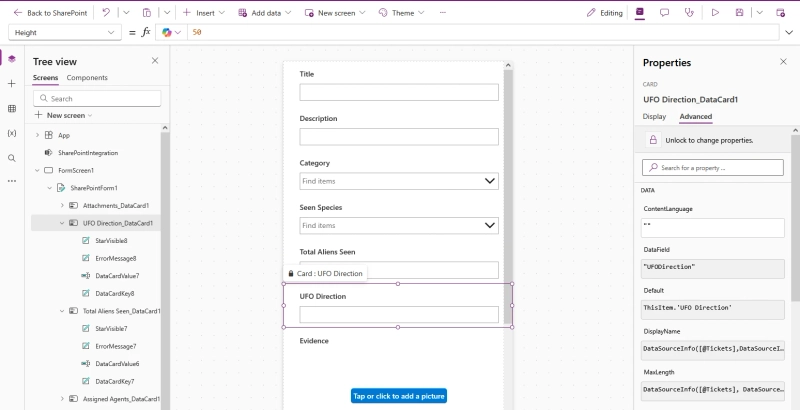Switch to the Screens tab
The width and height of the screenshot is (800, 410).
[x=45, y=78]
